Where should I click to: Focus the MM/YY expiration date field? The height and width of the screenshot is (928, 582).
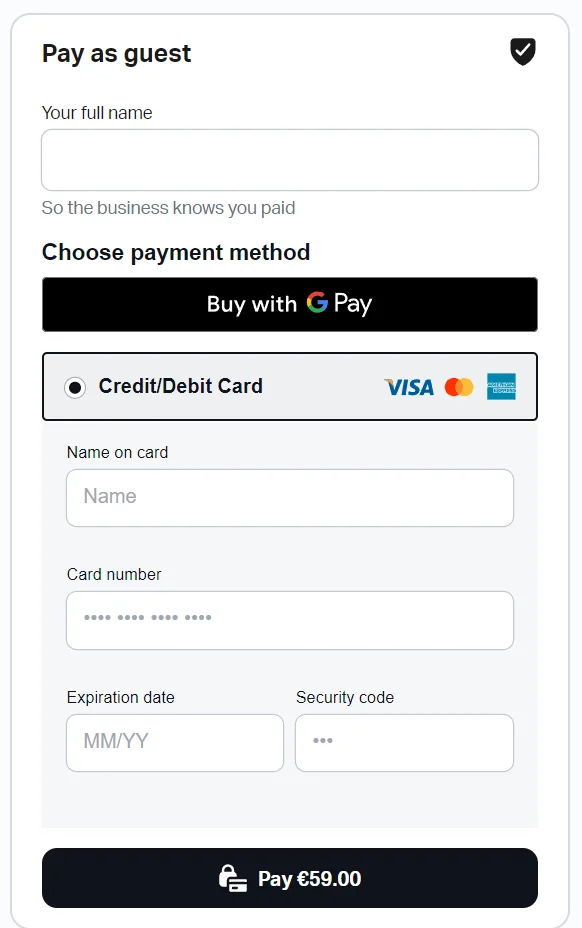[175, 743]
